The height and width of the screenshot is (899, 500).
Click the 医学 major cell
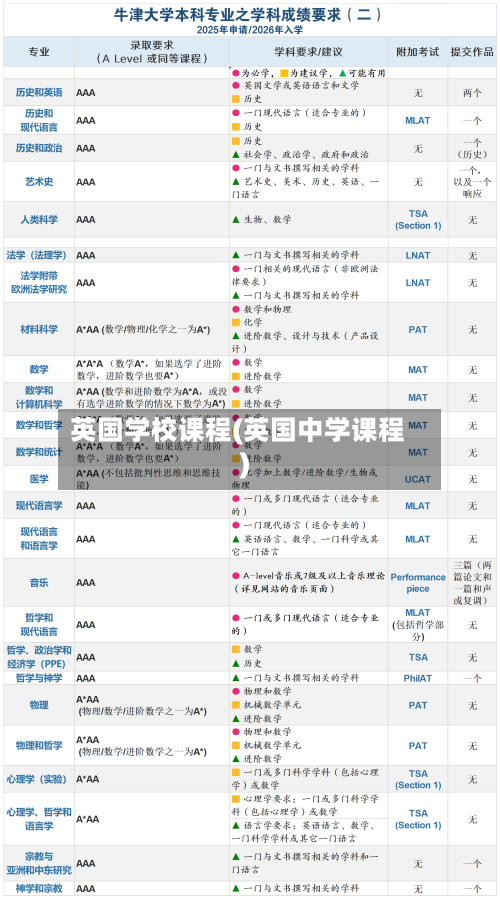[39, 479]
